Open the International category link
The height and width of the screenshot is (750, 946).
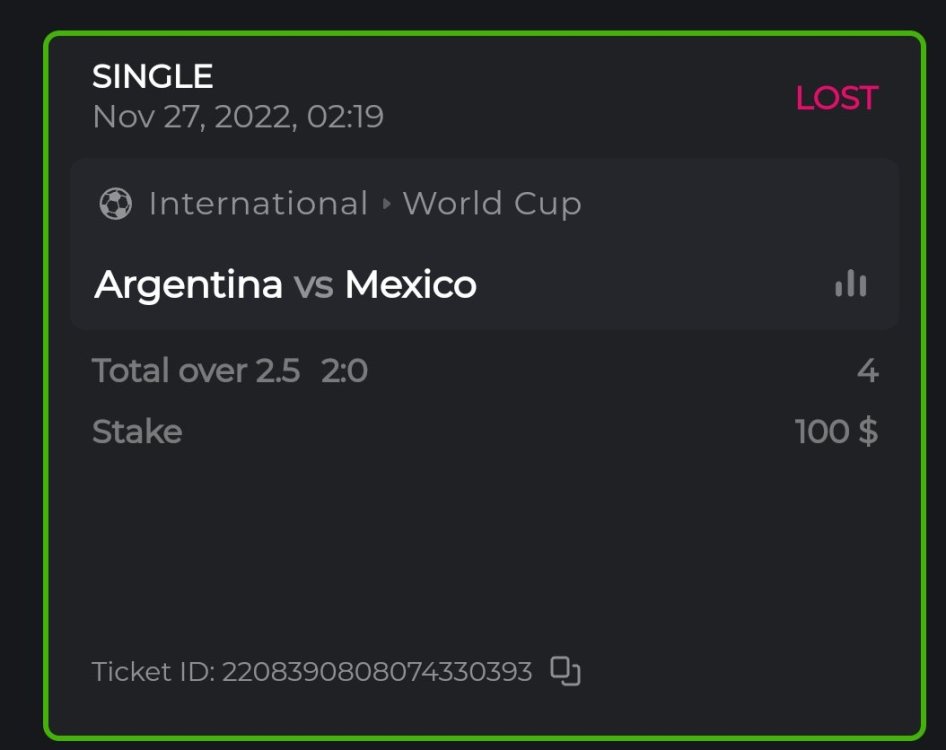pos(258,204)
